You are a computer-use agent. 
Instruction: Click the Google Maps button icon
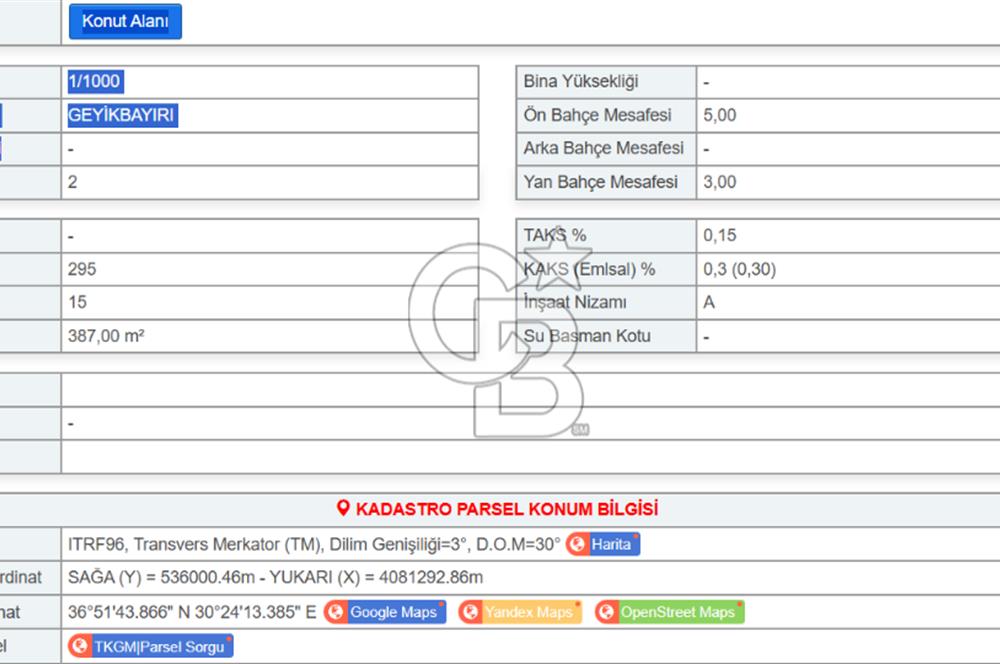tap(335, 612)
